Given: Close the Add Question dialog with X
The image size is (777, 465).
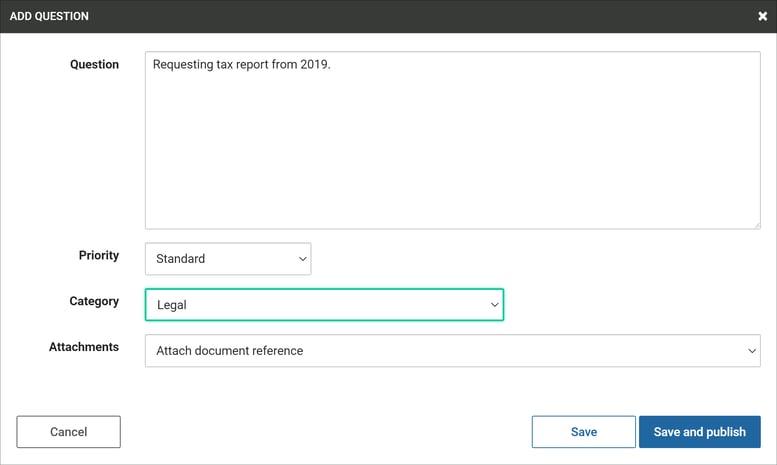Looking at the screenshot, I should (x=762, y=17).
